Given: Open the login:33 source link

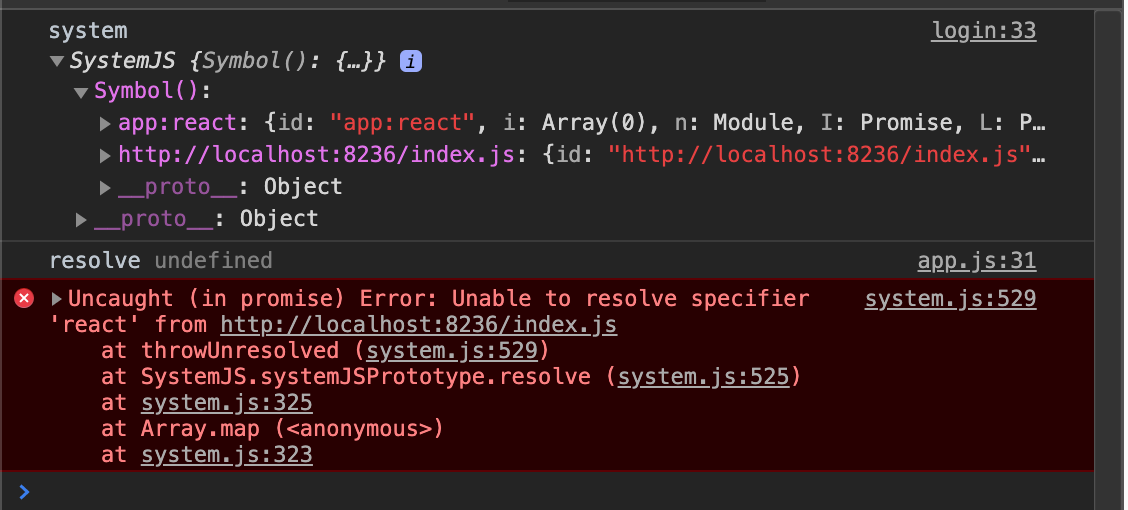Looking at the screenshot, I should tap(983, 31).
